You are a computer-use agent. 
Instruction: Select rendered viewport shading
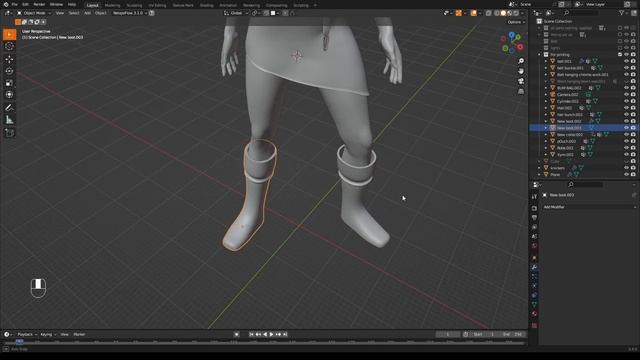(x=516, y=13)
